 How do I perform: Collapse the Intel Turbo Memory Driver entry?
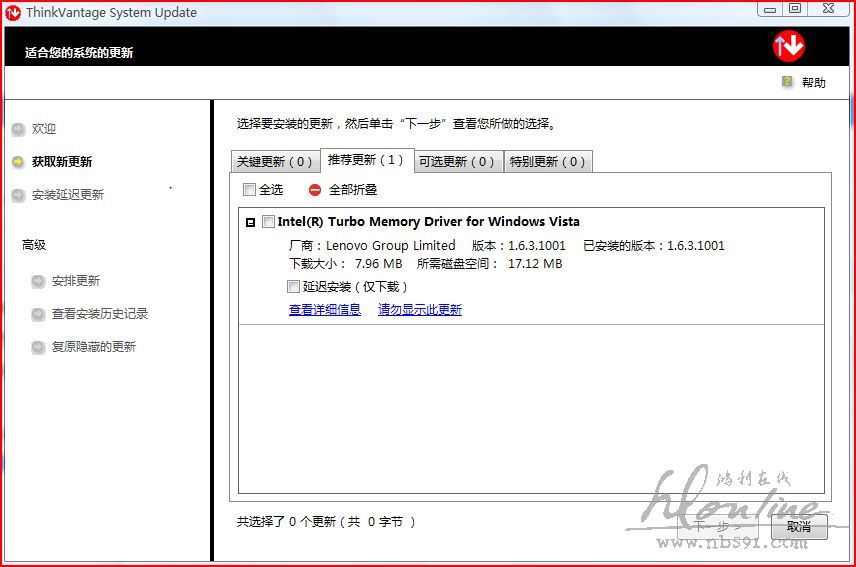coord(250,223)
